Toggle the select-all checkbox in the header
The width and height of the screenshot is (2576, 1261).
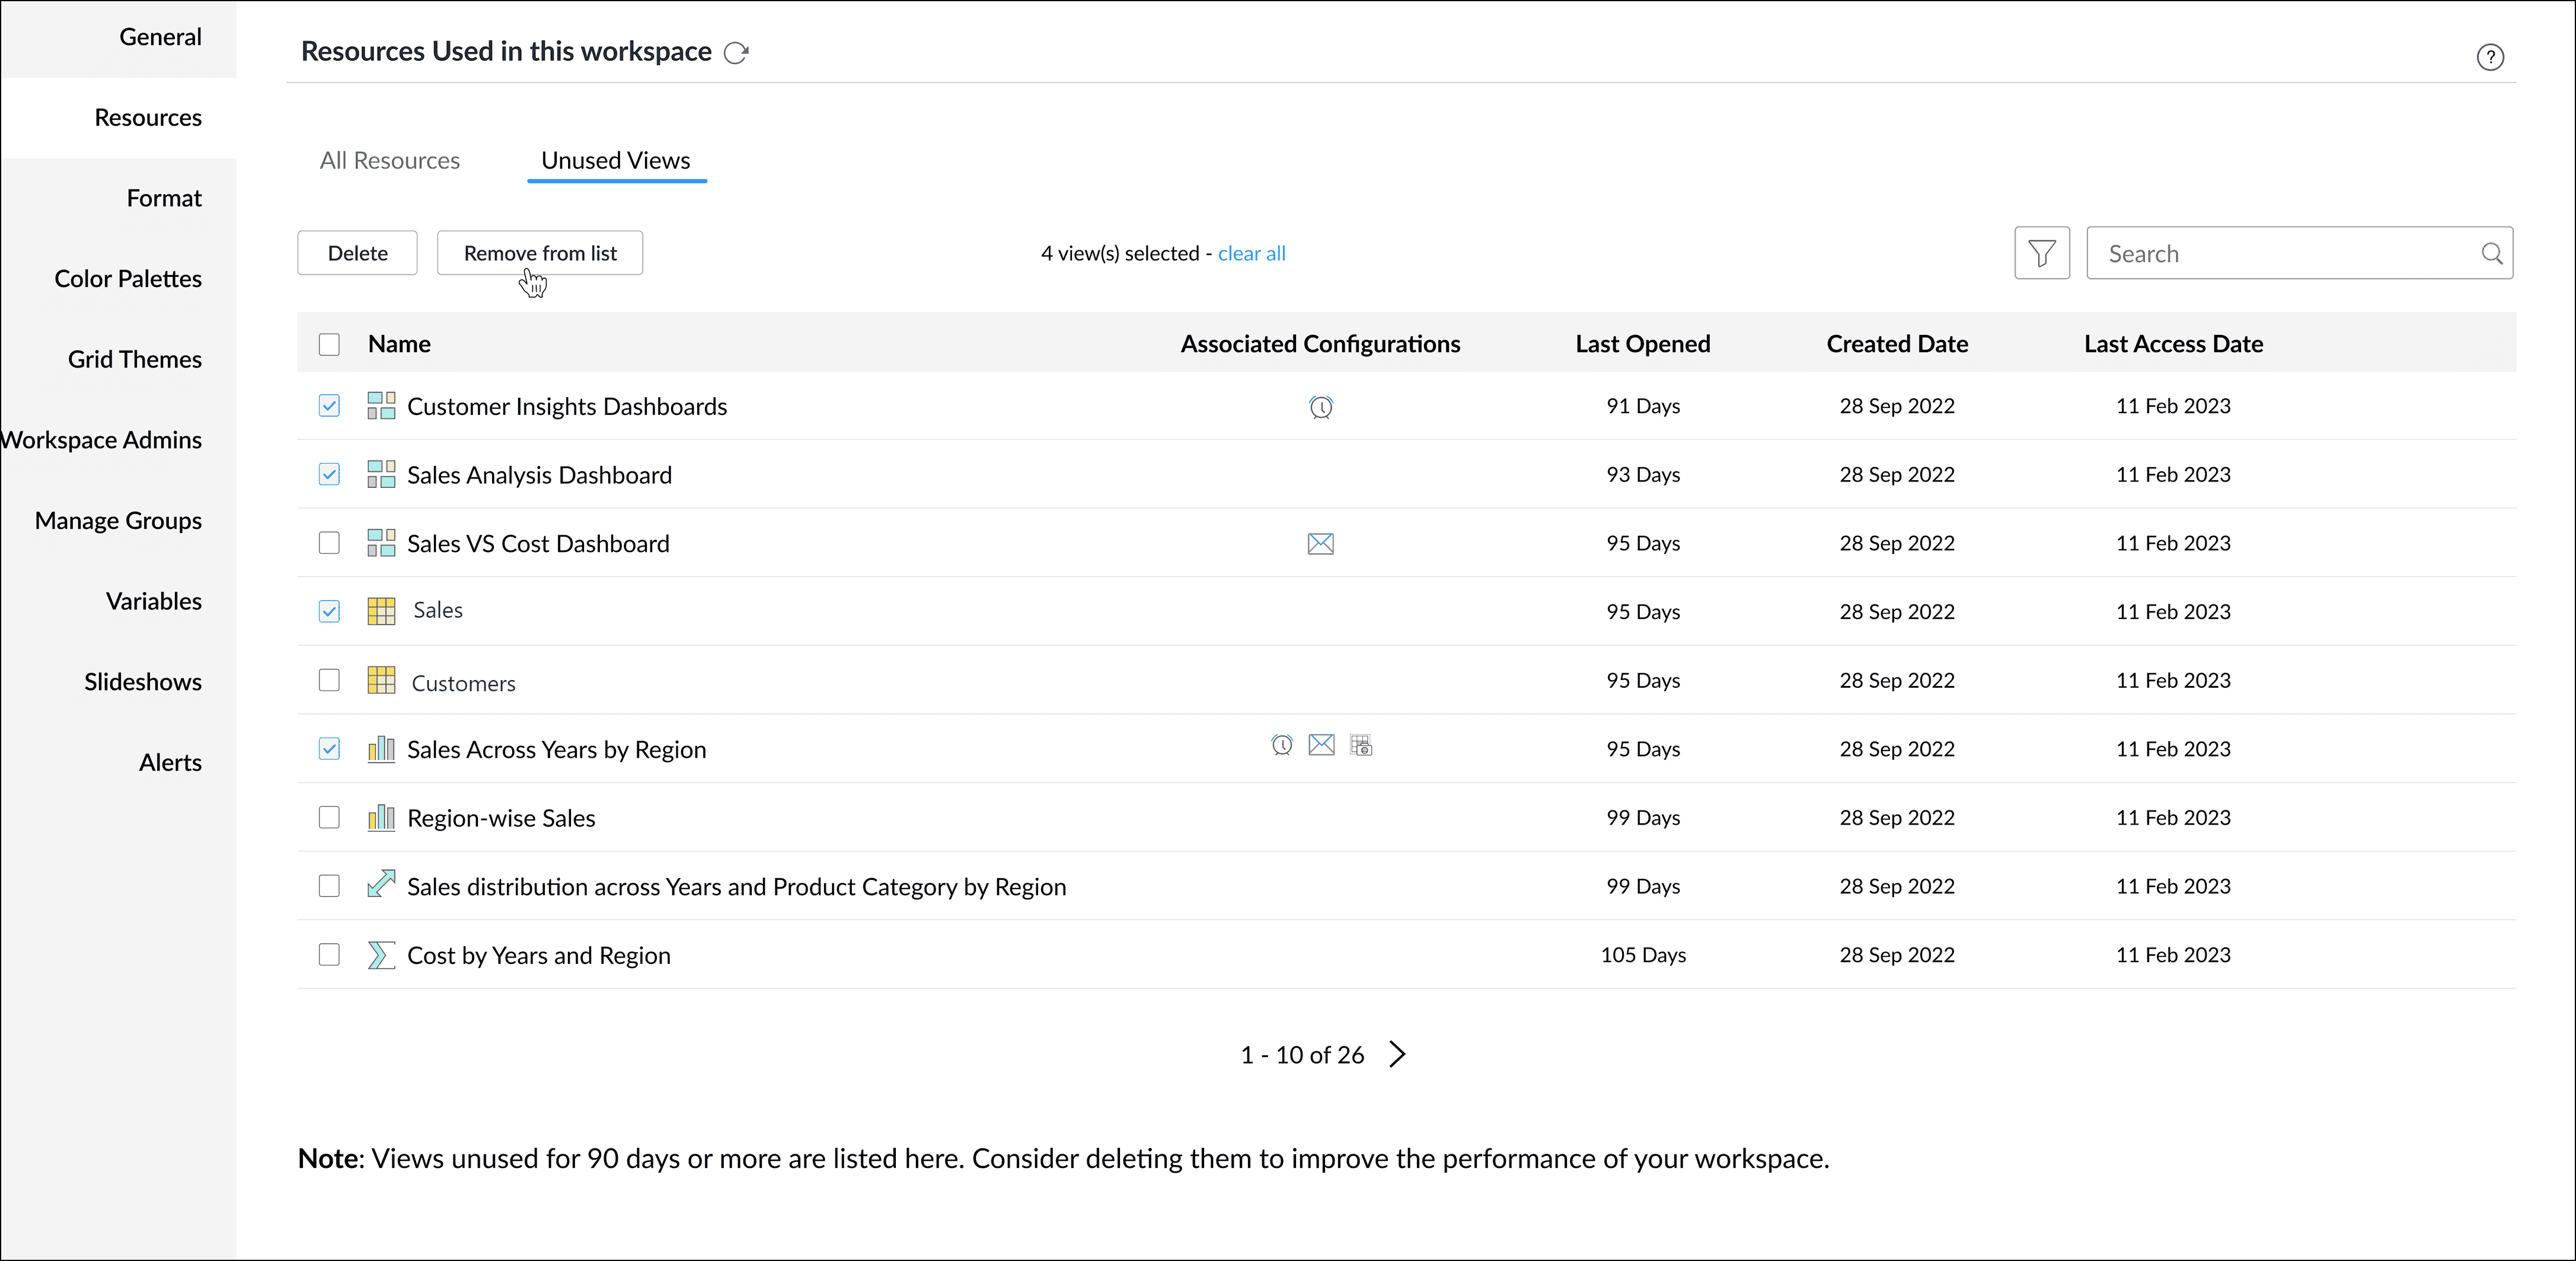point(329,345)
